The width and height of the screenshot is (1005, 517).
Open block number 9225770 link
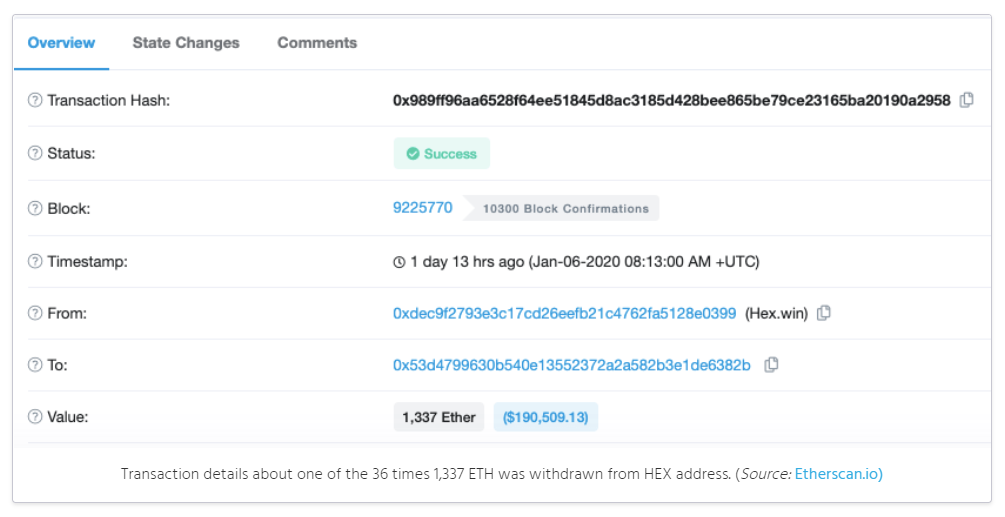pyautogui.click(x=422, y=208)
